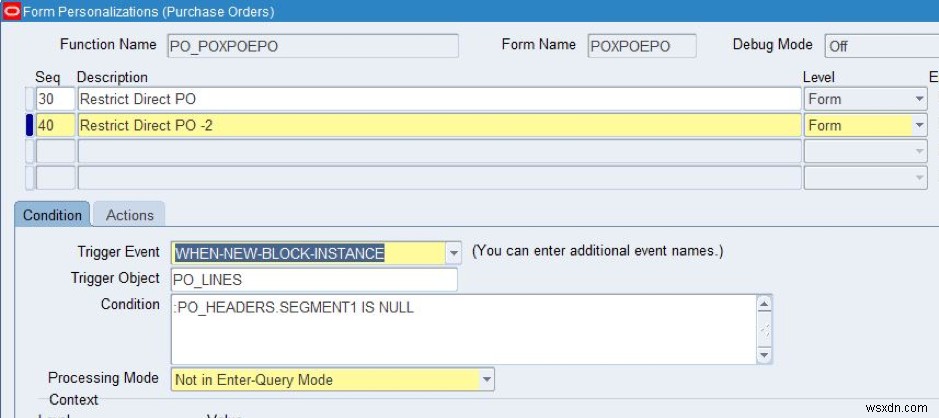Viewport: 939px width, 418px height.
Task: Select the Condition tab
Action: point(52,215)
